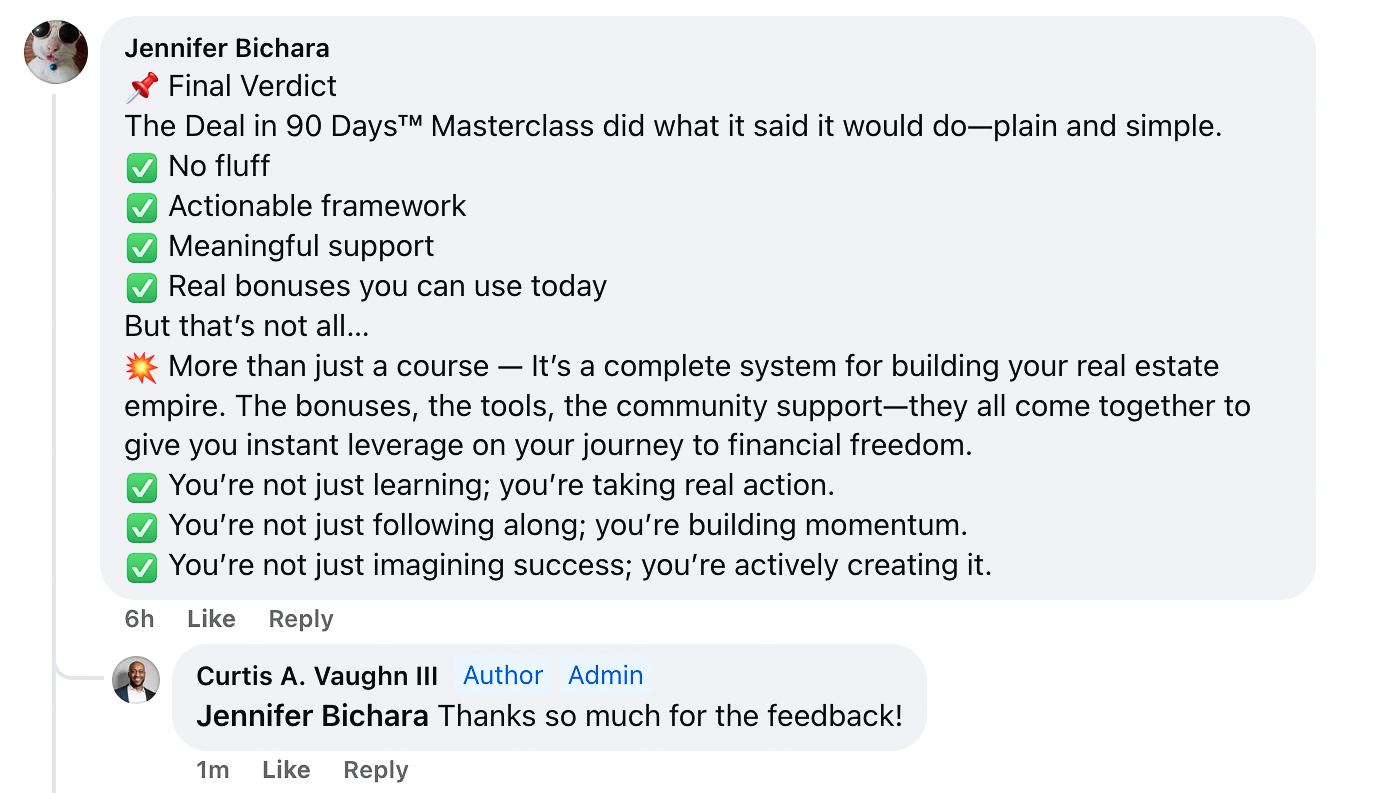1394x793 pixels.
Task: Tap the checkmark before Real bonuses line
Action: [x=142, y=287]
